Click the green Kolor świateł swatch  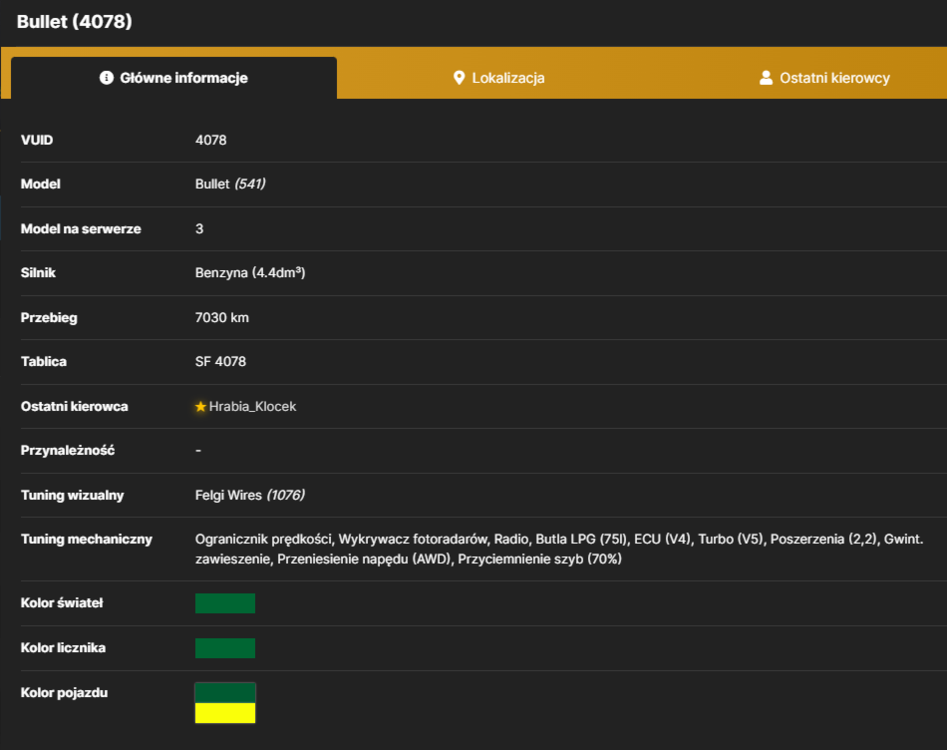[x=225, y=603]
